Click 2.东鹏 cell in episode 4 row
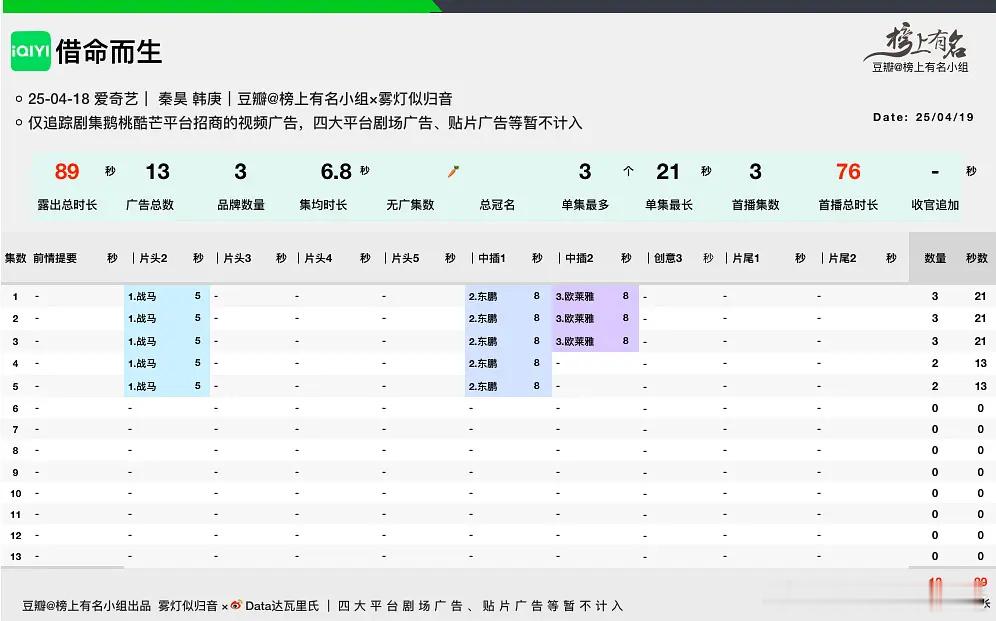The width and height of the screenshot is (996, 621). coord(483,363)
